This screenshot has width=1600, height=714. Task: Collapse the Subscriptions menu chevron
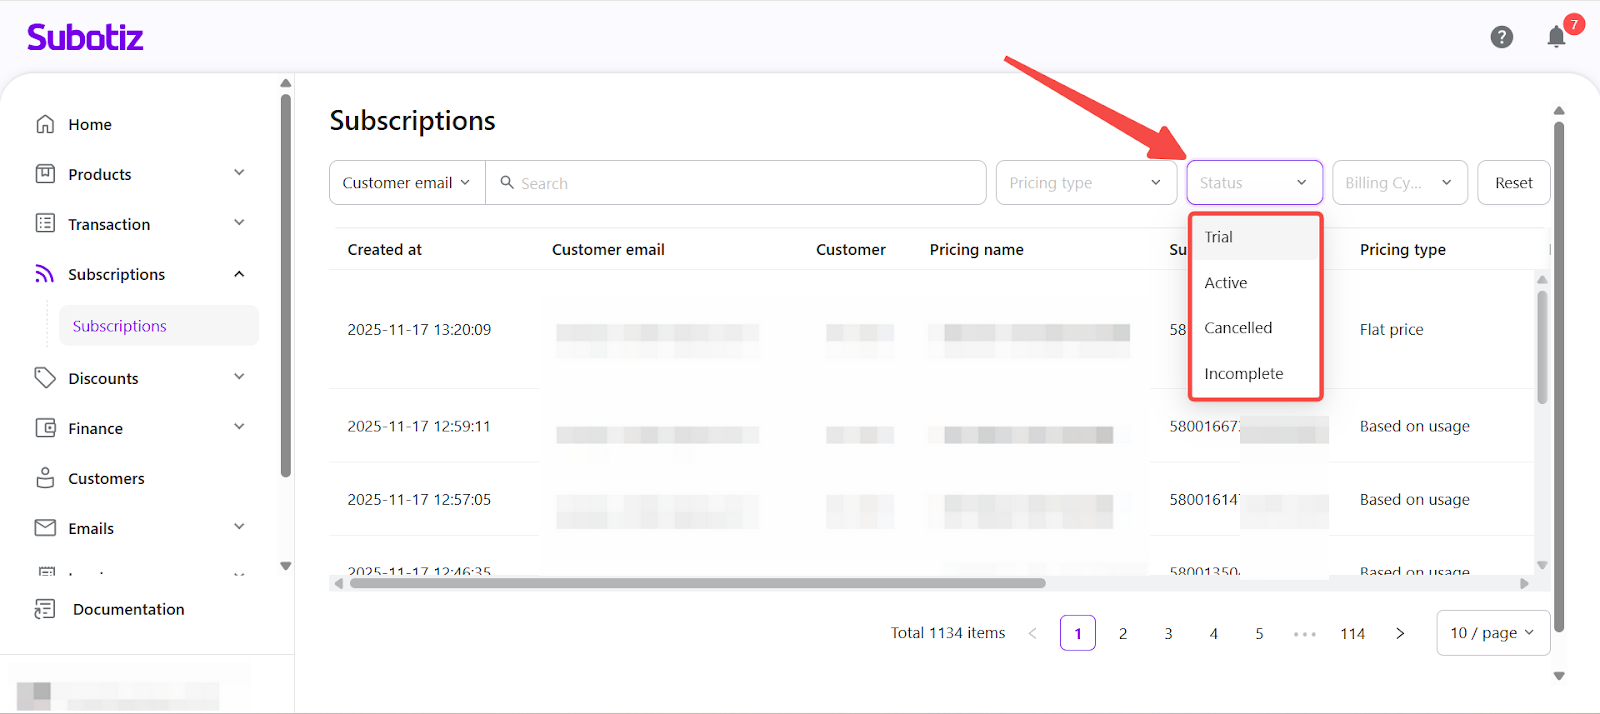[239, 274]
